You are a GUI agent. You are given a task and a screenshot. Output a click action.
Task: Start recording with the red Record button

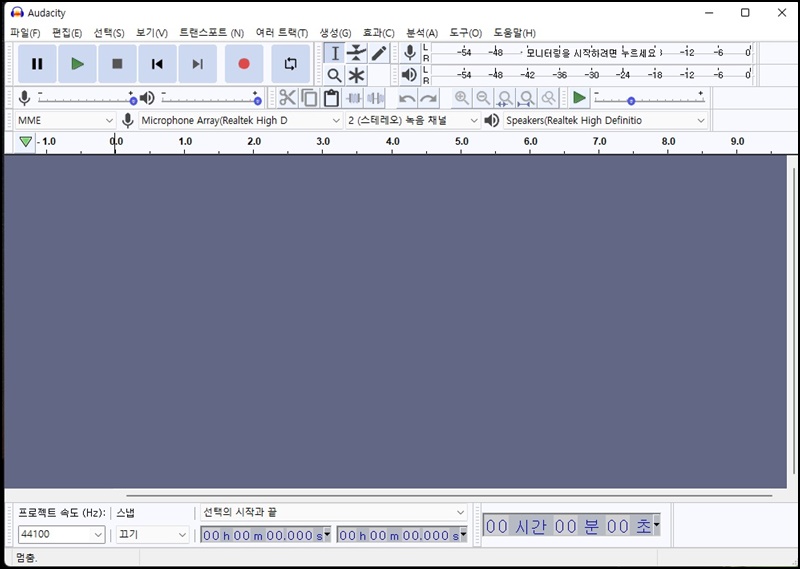(244, 64)
